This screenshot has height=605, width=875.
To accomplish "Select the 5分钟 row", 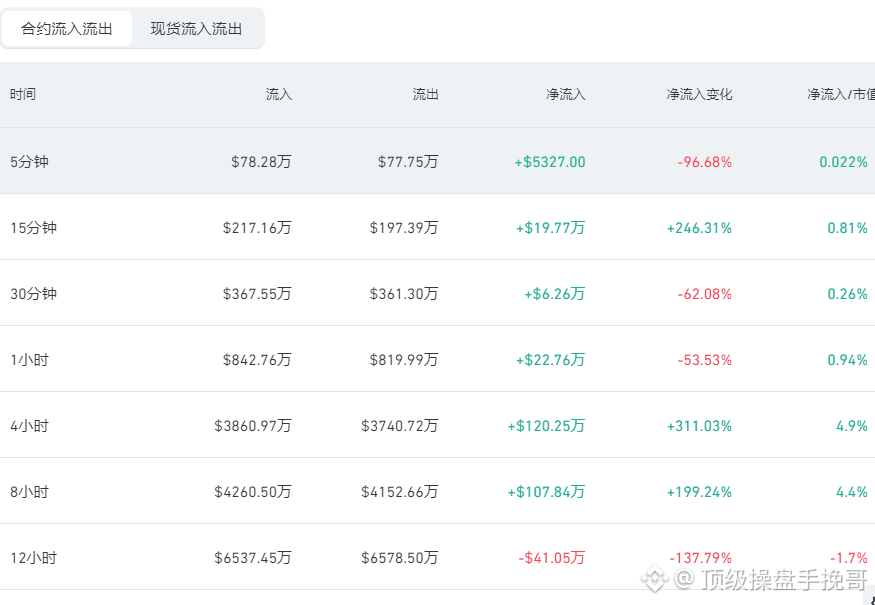I will click(x=438, y=161).
